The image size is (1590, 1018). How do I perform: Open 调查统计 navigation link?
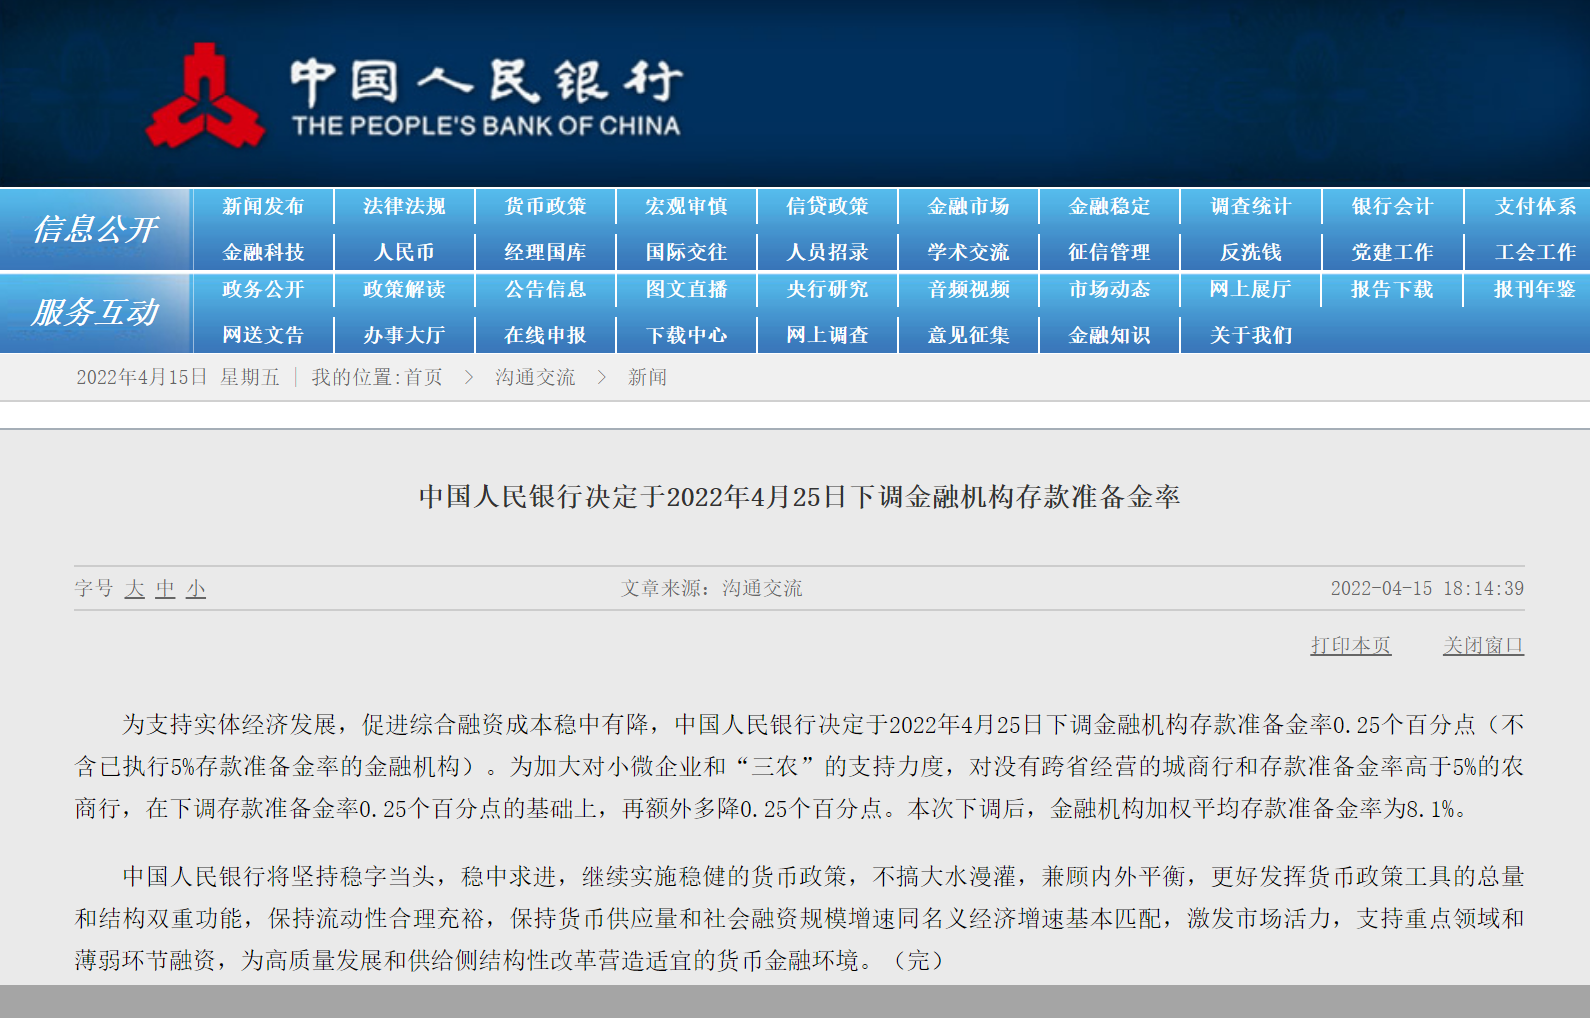point(1250,206)
